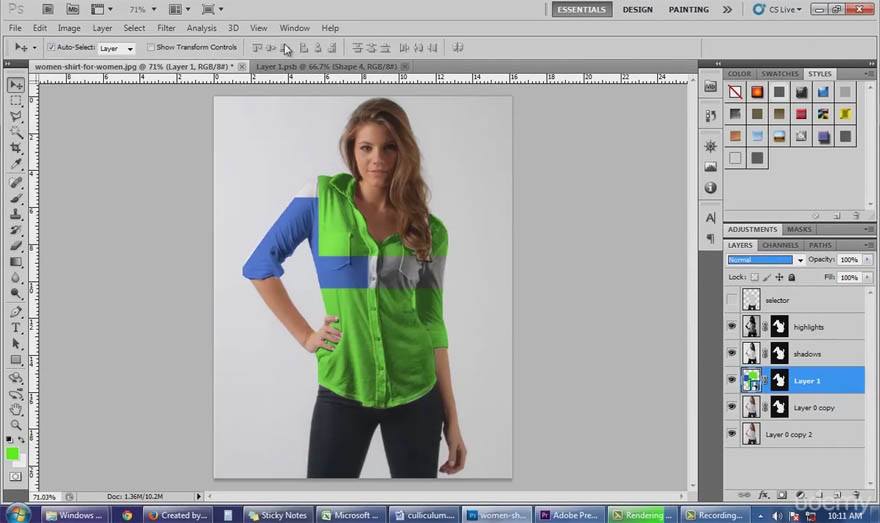Open the Filter menu

pyautogui.click(x=166, y=28)
